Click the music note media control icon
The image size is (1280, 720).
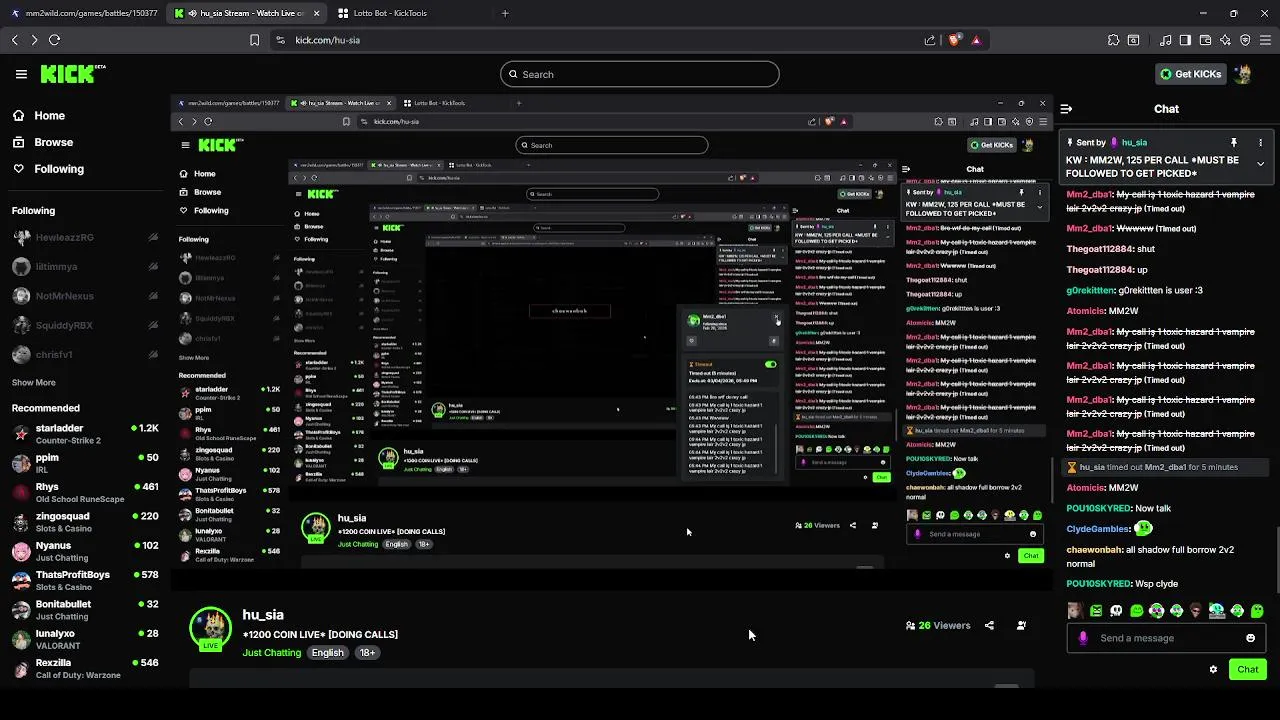[1166, 40]
